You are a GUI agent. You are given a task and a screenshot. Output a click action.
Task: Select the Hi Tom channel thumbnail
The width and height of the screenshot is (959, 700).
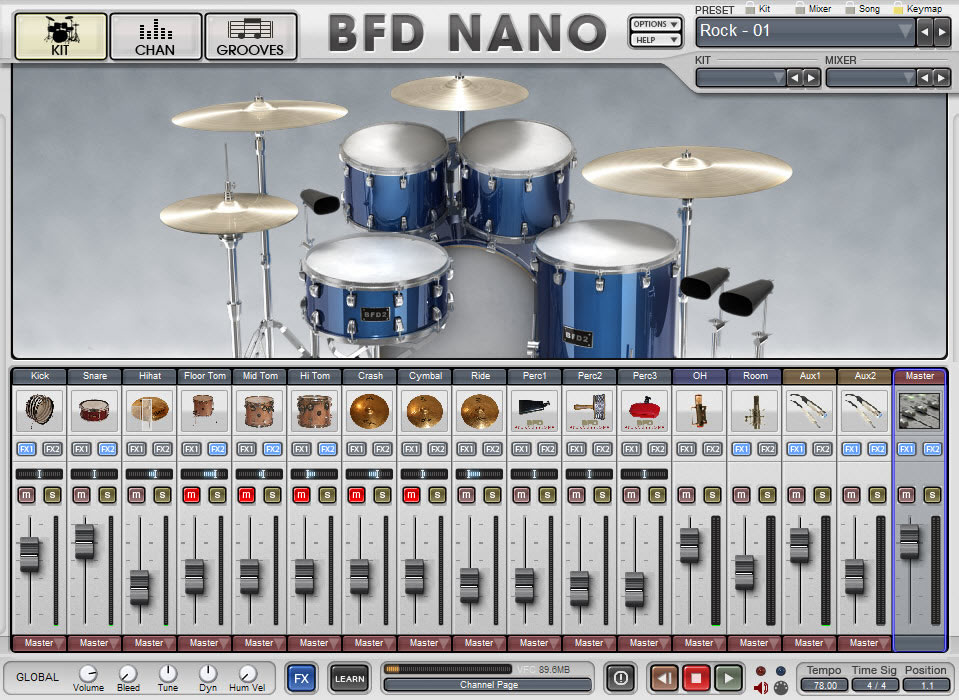pos(315,410)
